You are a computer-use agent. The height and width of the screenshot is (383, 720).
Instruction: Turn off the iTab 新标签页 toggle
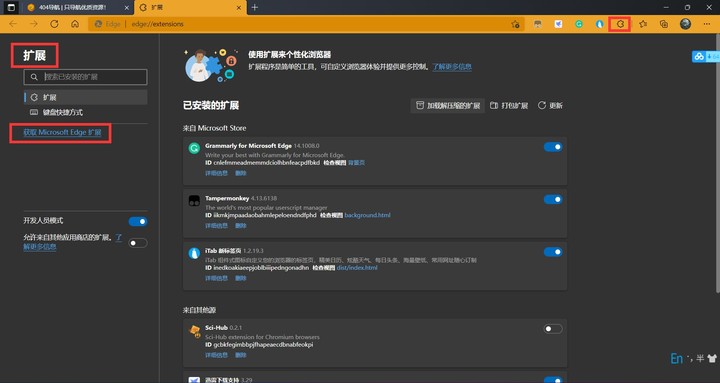pyautogui.click(x=553, y=252)
